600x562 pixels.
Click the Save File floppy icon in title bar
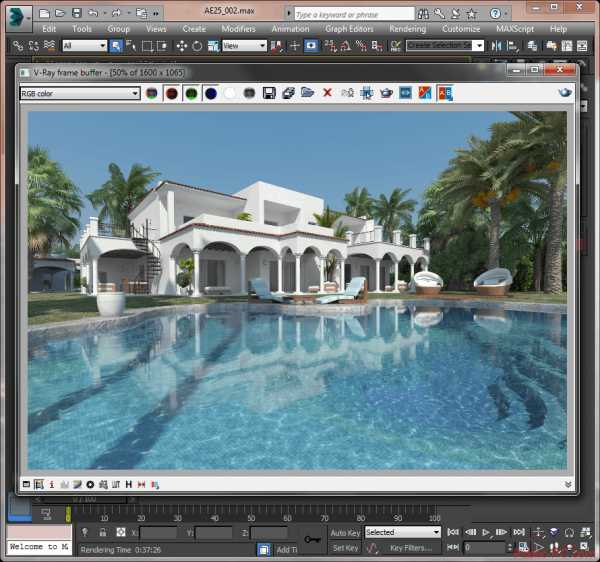point(77,14)
